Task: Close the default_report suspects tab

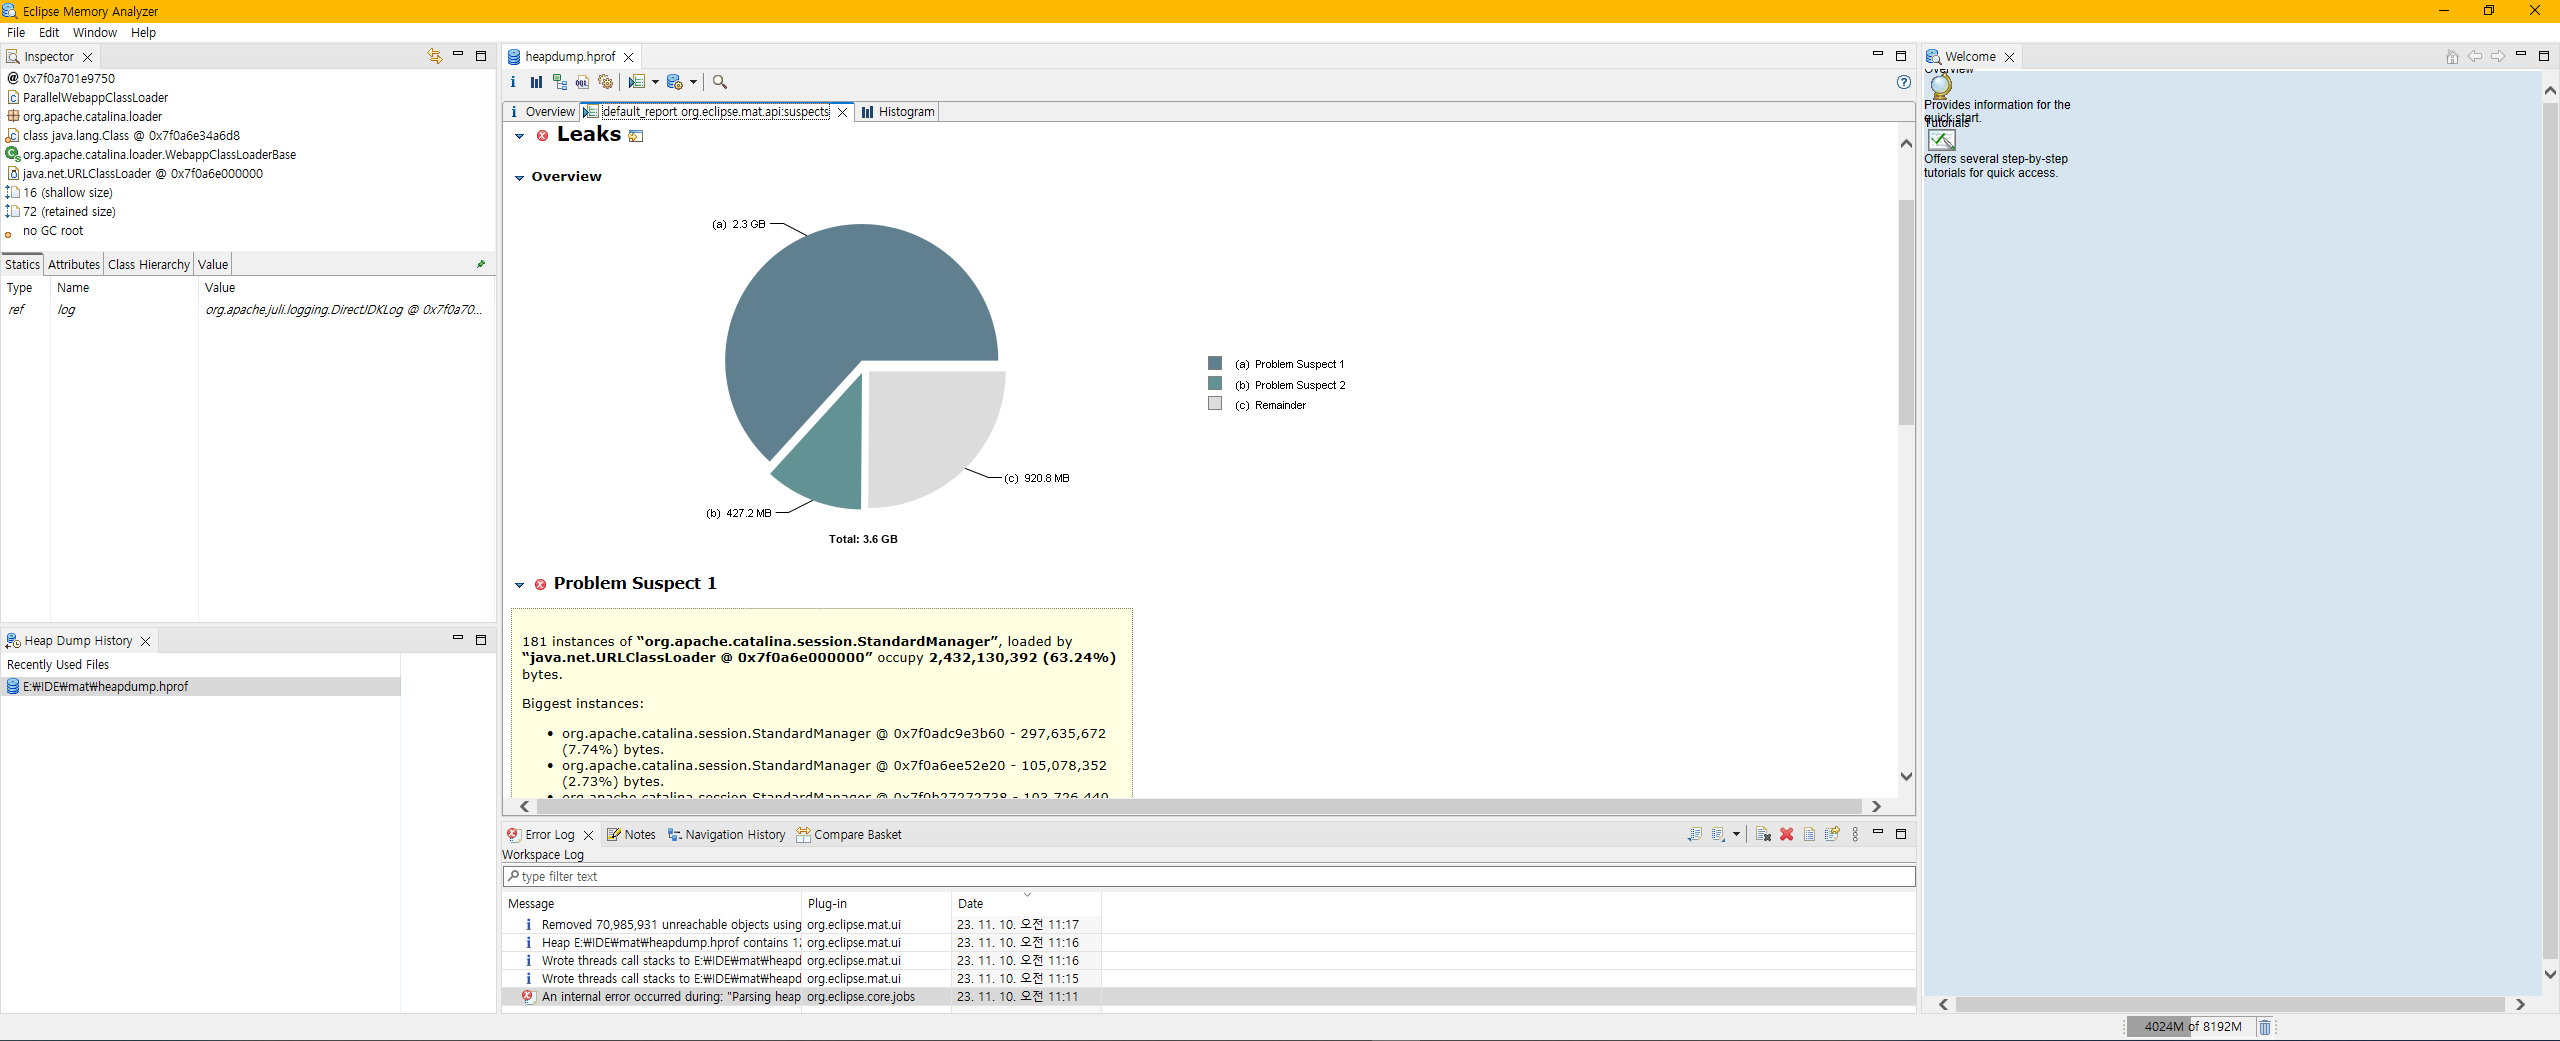Action: [x=843, y=112]
